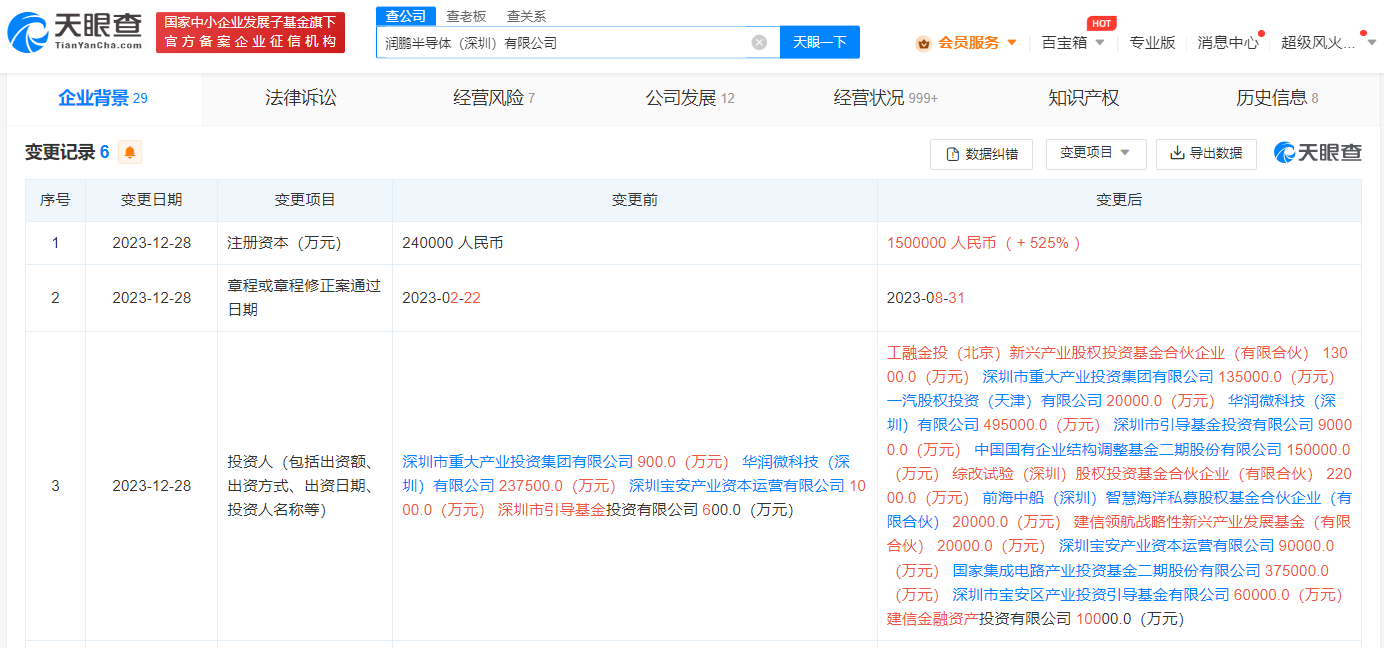Expand the 百宝箱 dropdown arrow
This screenshot has height=648, width=1384.
coord(1100,43)
